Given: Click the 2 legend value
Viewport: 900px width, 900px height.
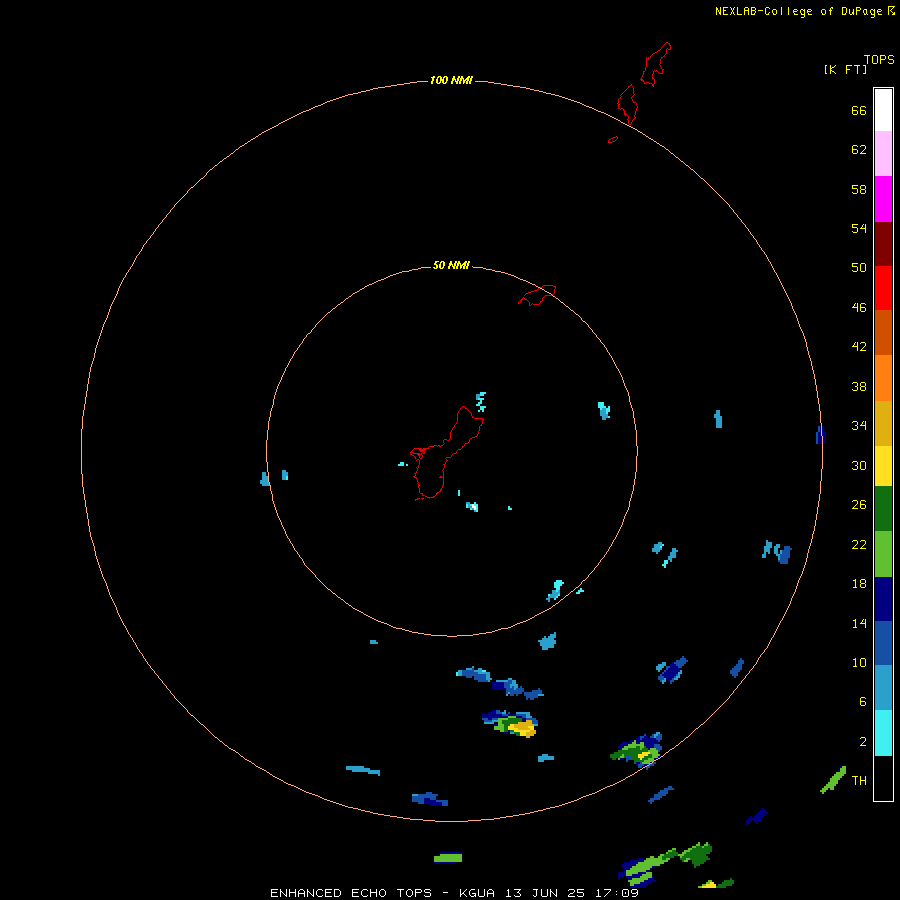Looking at the screenshot, I should 863,742.
